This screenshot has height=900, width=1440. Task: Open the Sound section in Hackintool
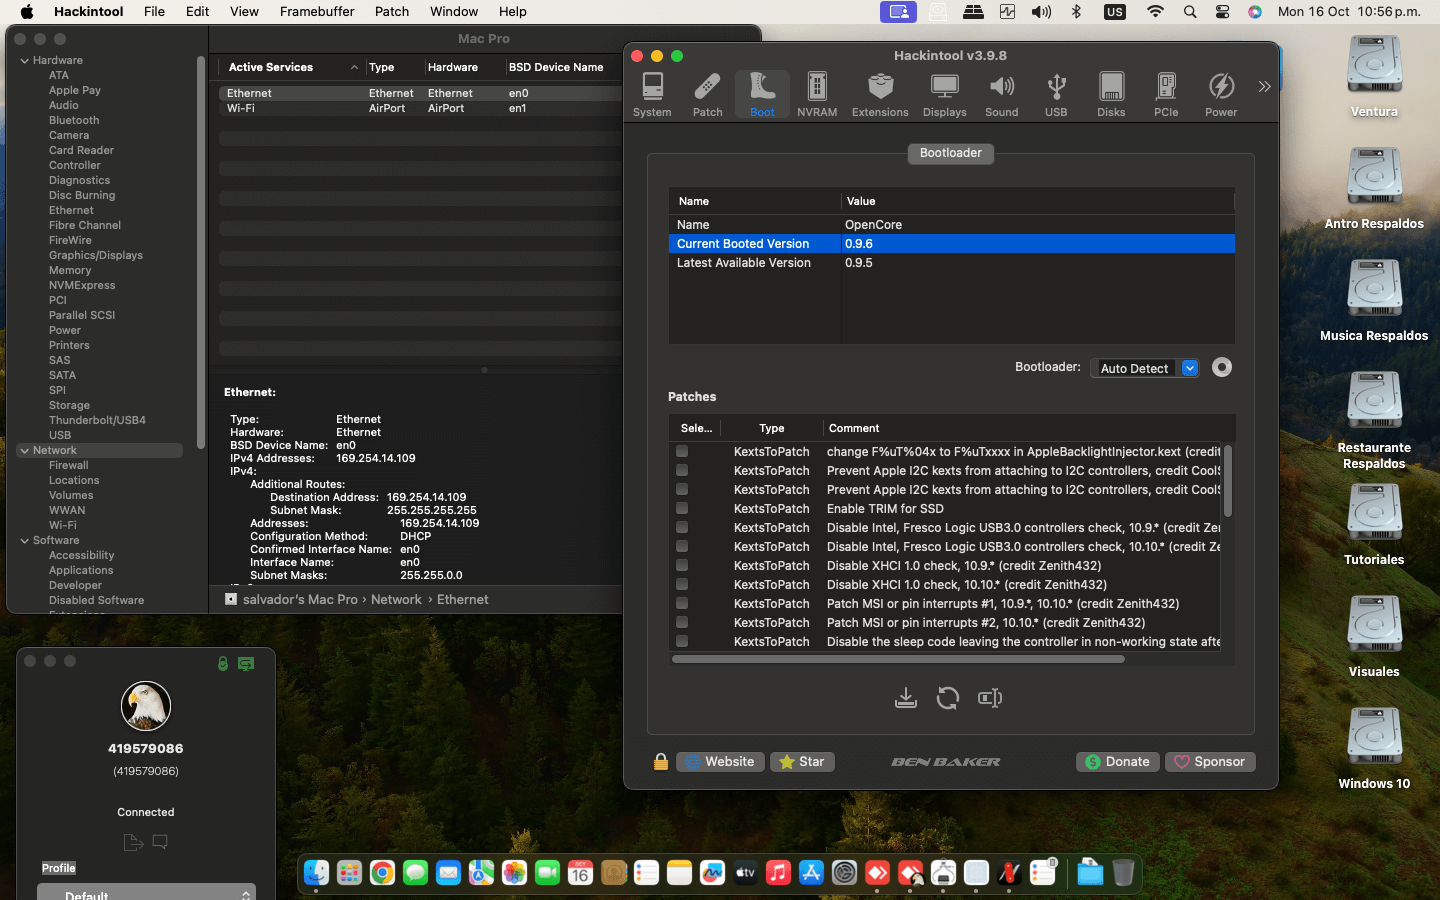click(x=1001, y=95)
